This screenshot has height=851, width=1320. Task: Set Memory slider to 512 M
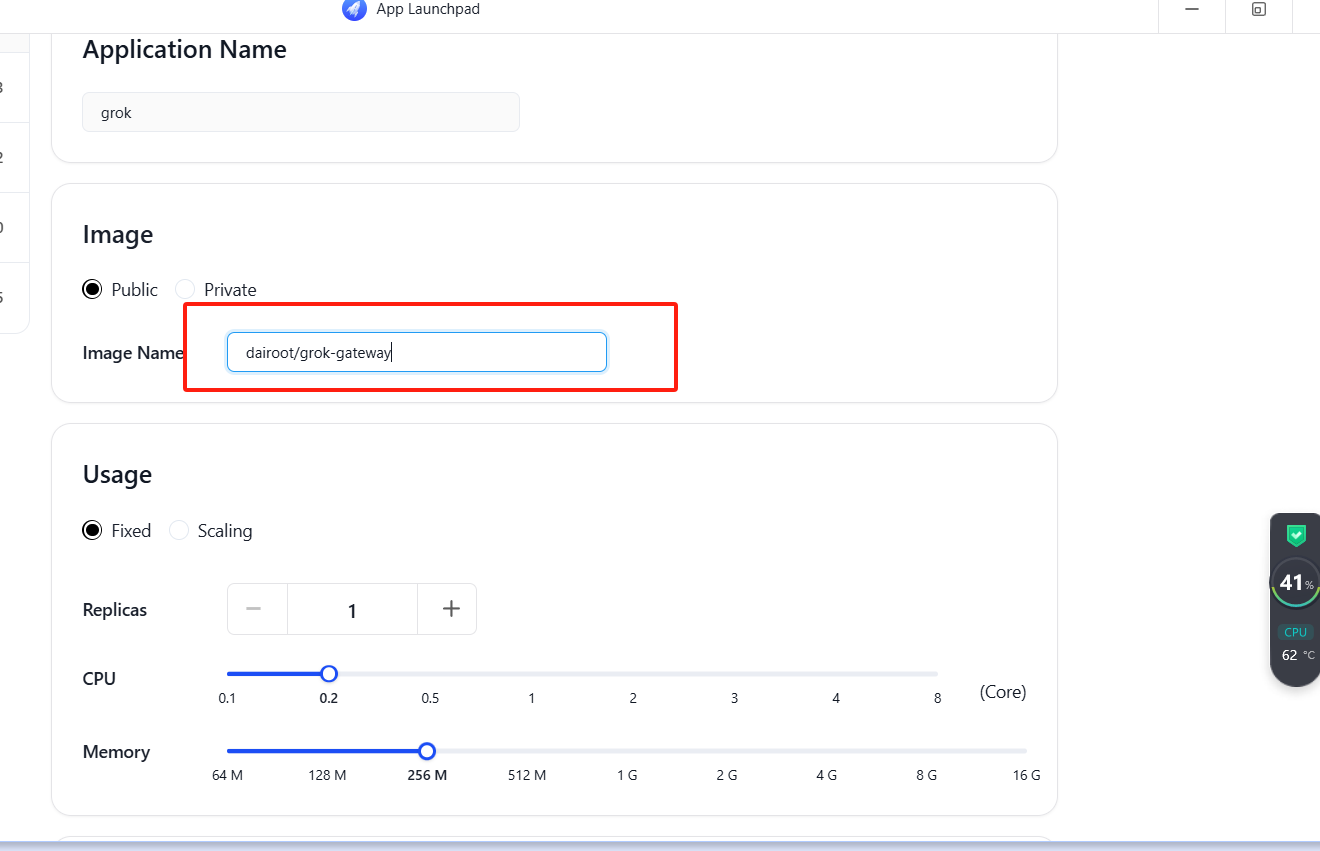pos(527,751)
